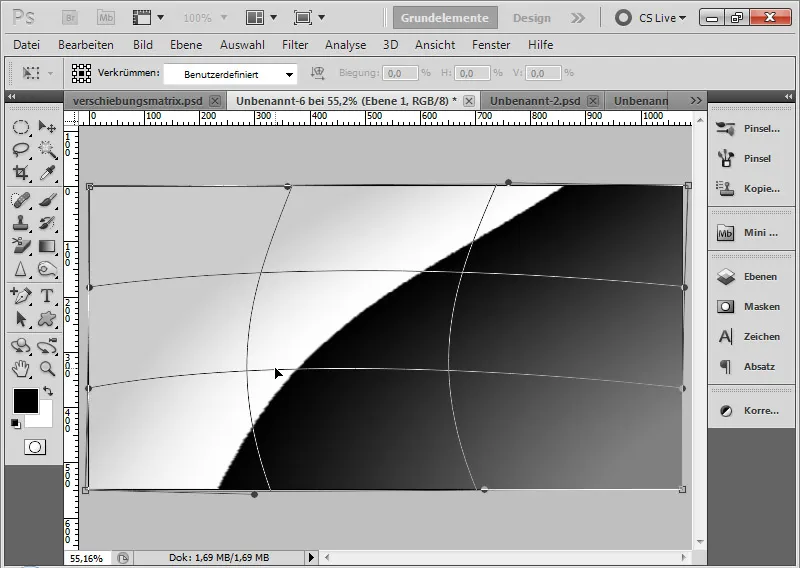This screenshot has width=800, height=568.
Task: Swap foreground and background colors
Action: pyautogui.click(x=48, y=391)
